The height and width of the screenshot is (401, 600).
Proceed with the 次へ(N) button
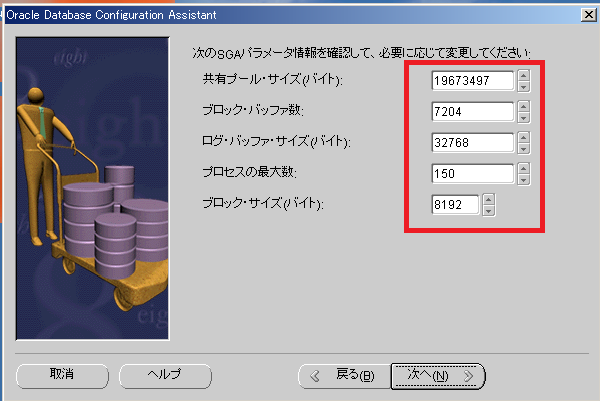438,376
